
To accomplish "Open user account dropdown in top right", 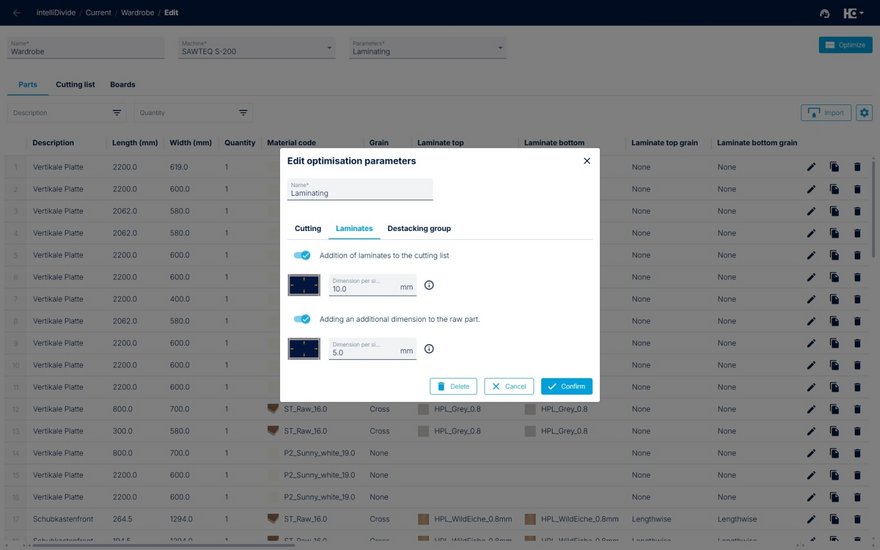I will (x=852, y=13).
